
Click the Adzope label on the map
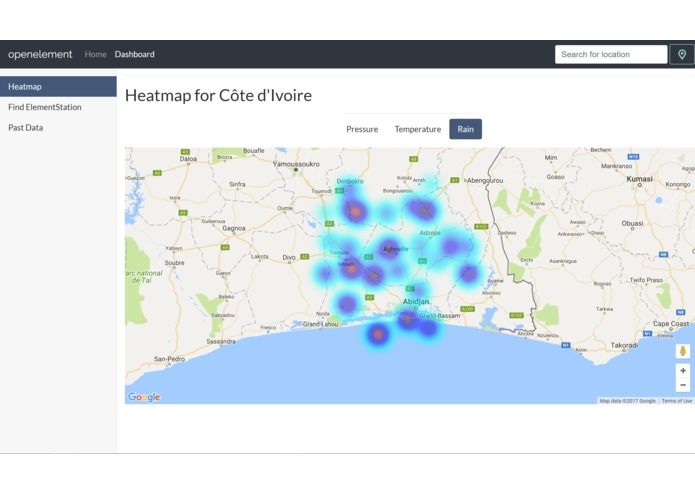point(430,233)
